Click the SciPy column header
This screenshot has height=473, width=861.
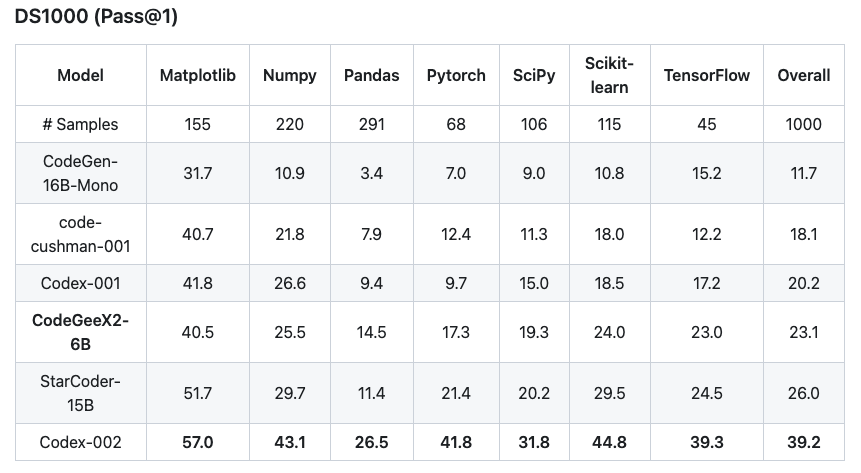click(x=534, y=75)
